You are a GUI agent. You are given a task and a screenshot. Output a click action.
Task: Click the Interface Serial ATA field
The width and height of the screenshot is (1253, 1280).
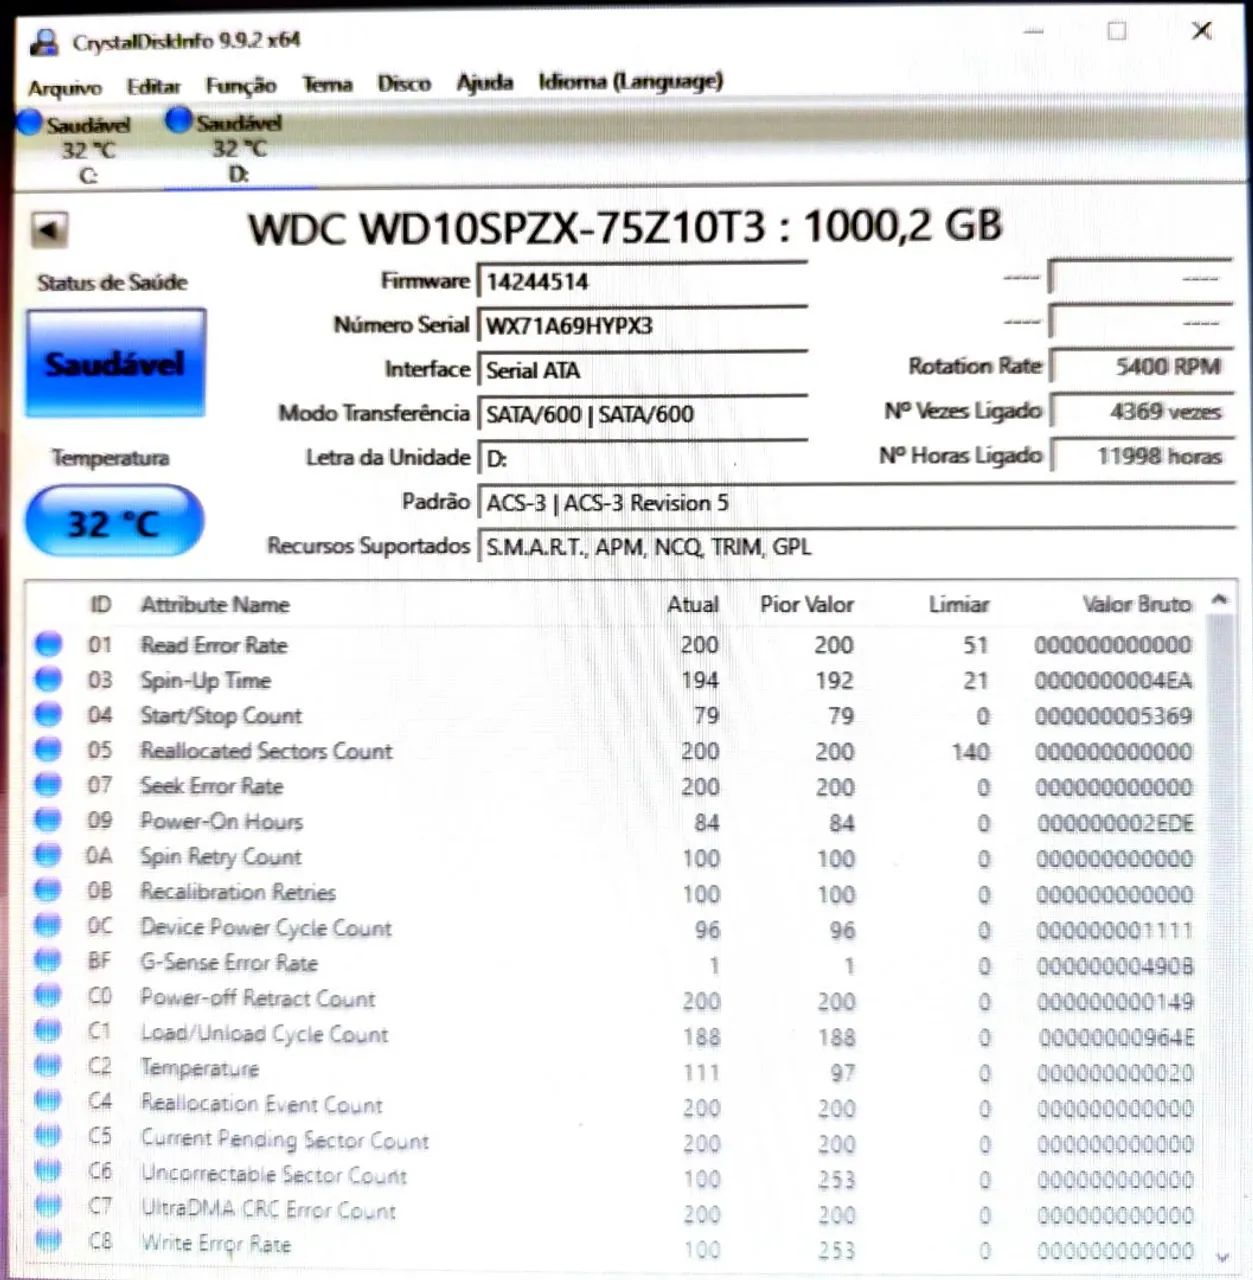(x=642, y=370)
